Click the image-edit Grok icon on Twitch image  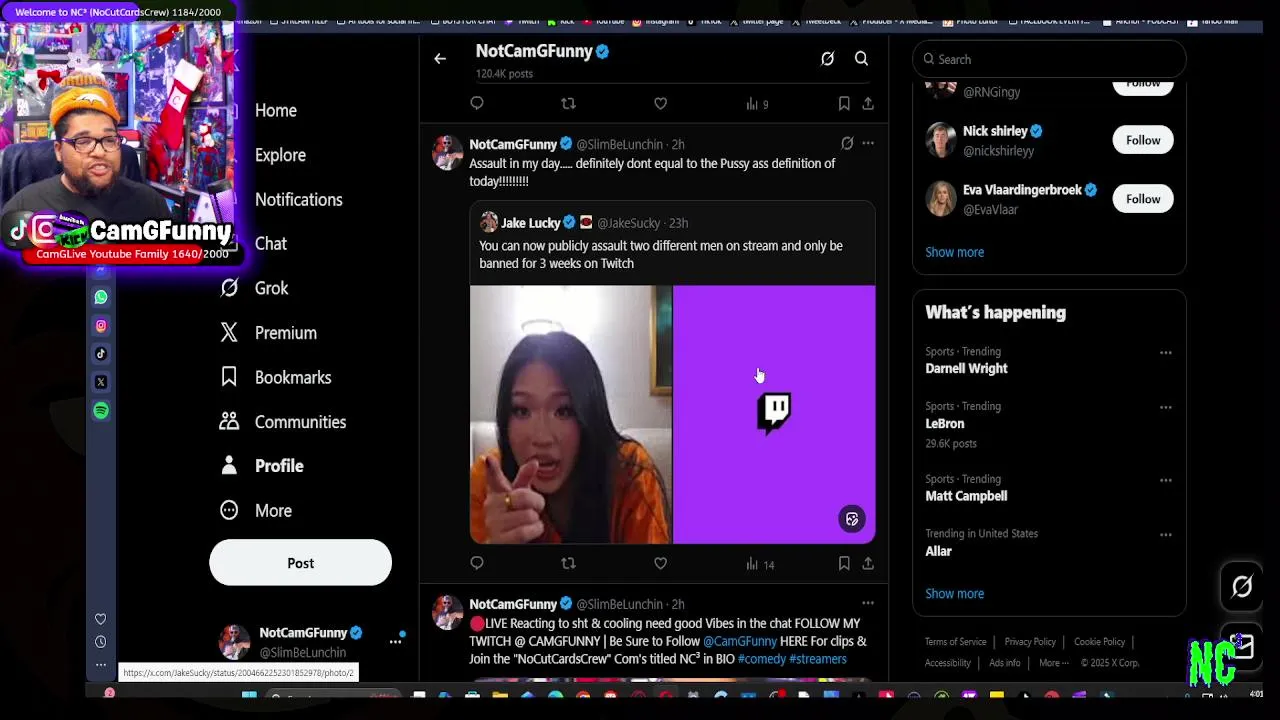click(x=852, y=519)
